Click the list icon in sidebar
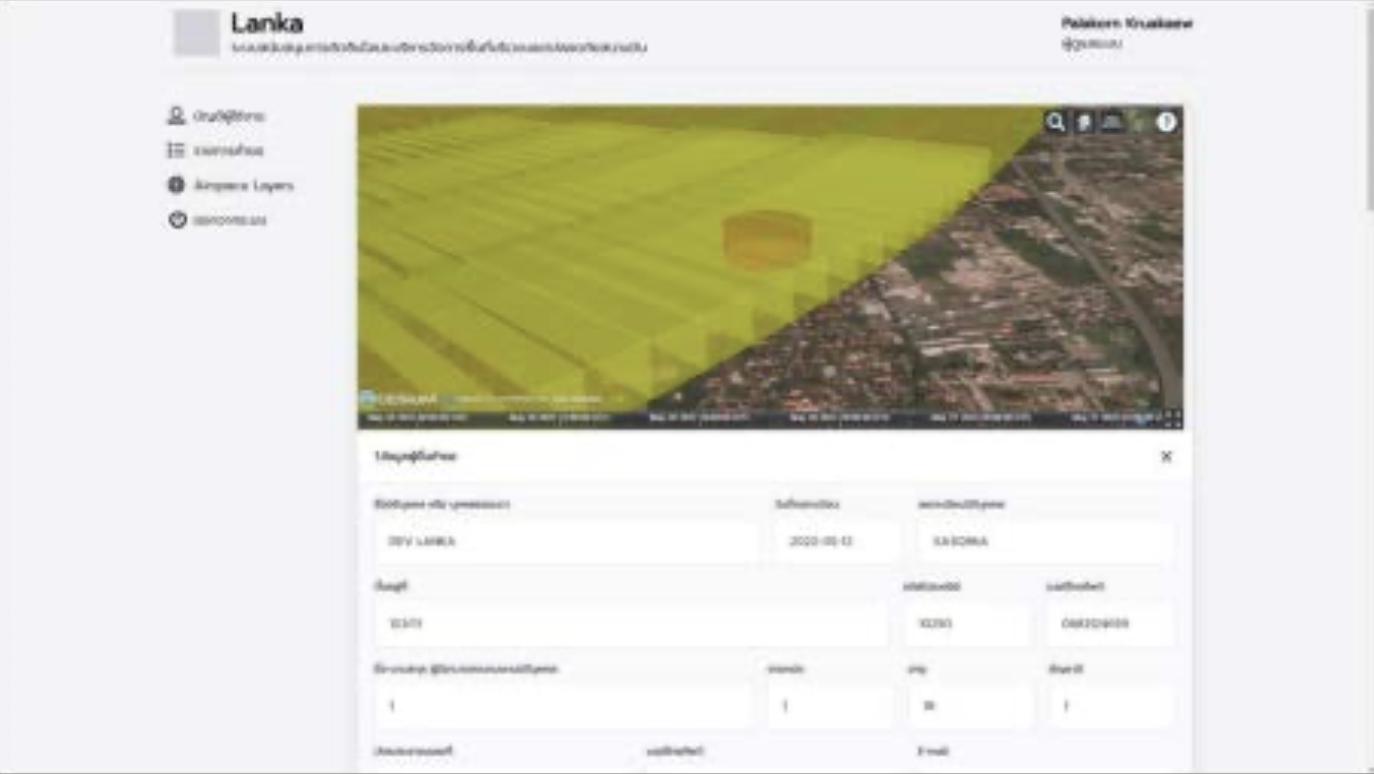 pos(177,150)
